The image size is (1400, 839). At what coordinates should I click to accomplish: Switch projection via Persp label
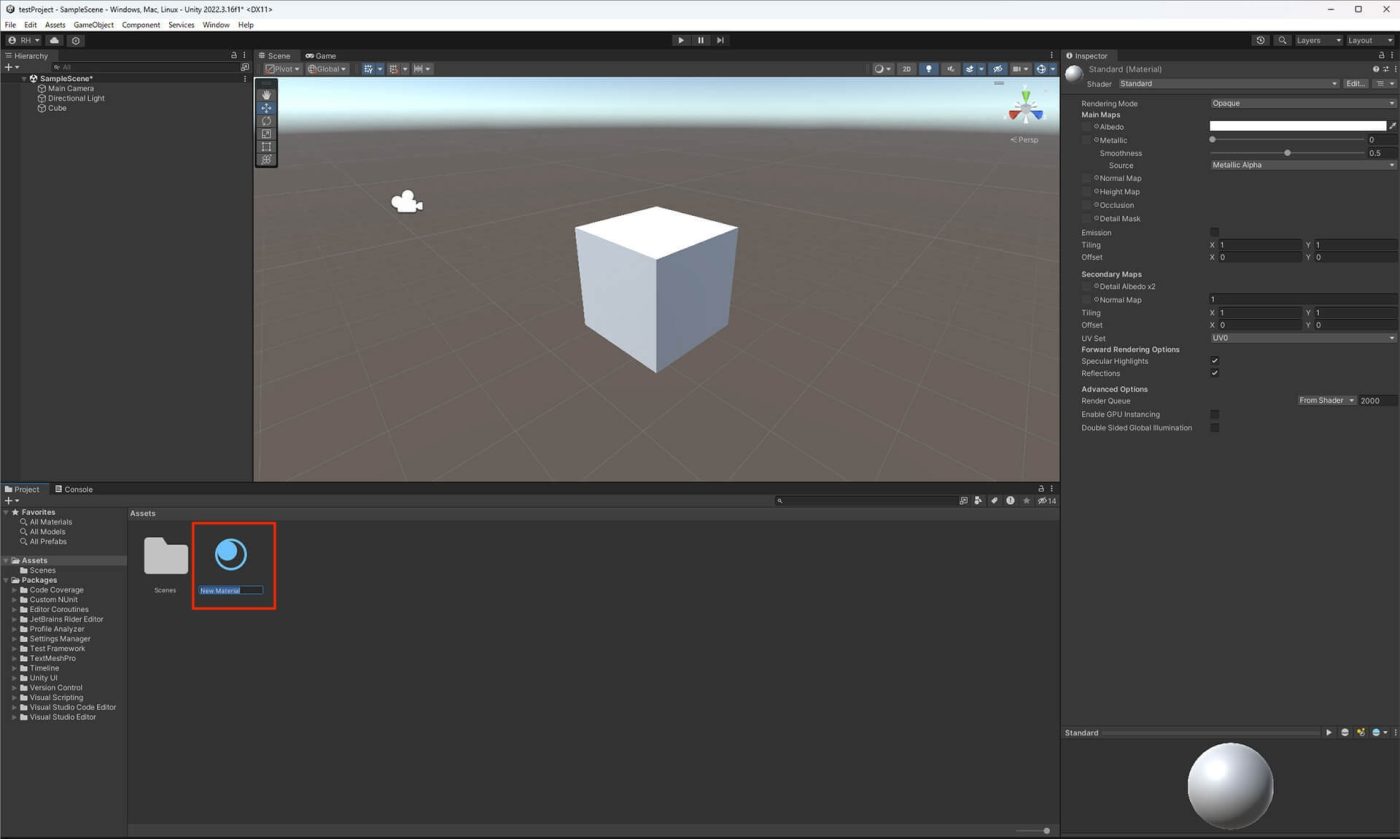1025,140
